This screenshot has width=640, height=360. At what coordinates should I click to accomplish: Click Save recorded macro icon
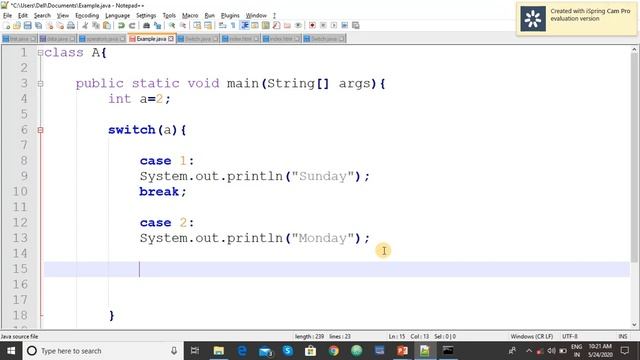356,25
